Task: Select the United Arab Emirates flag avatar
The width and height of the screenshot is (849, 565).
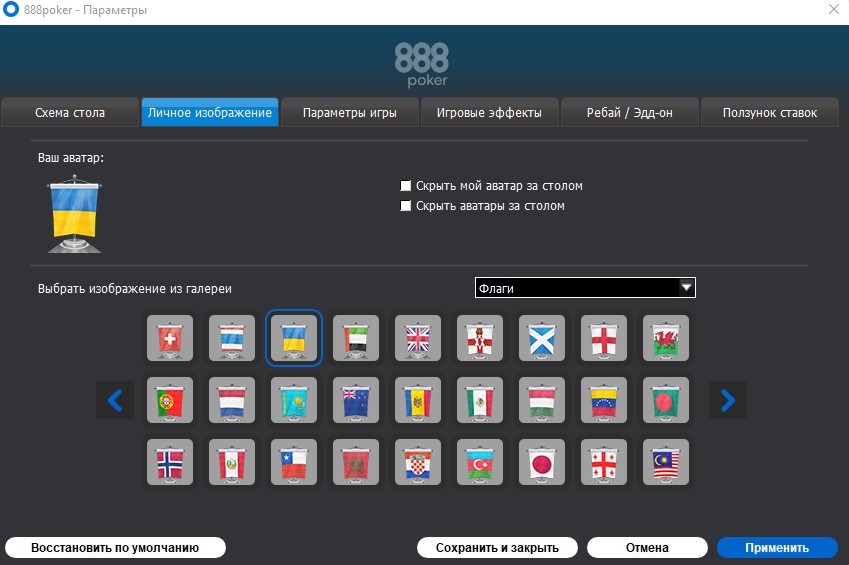Action: [x=356, y=338]
